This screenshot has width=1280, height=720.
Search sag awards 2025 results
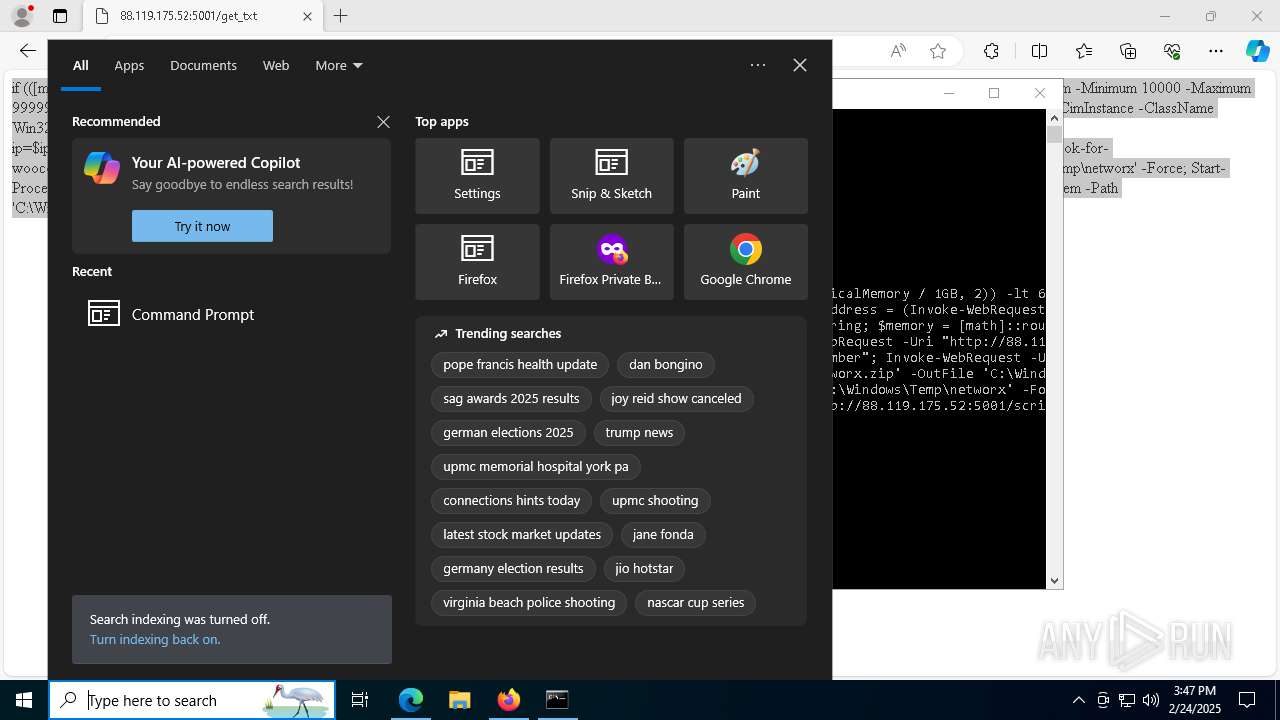click(x=511, y=398)
